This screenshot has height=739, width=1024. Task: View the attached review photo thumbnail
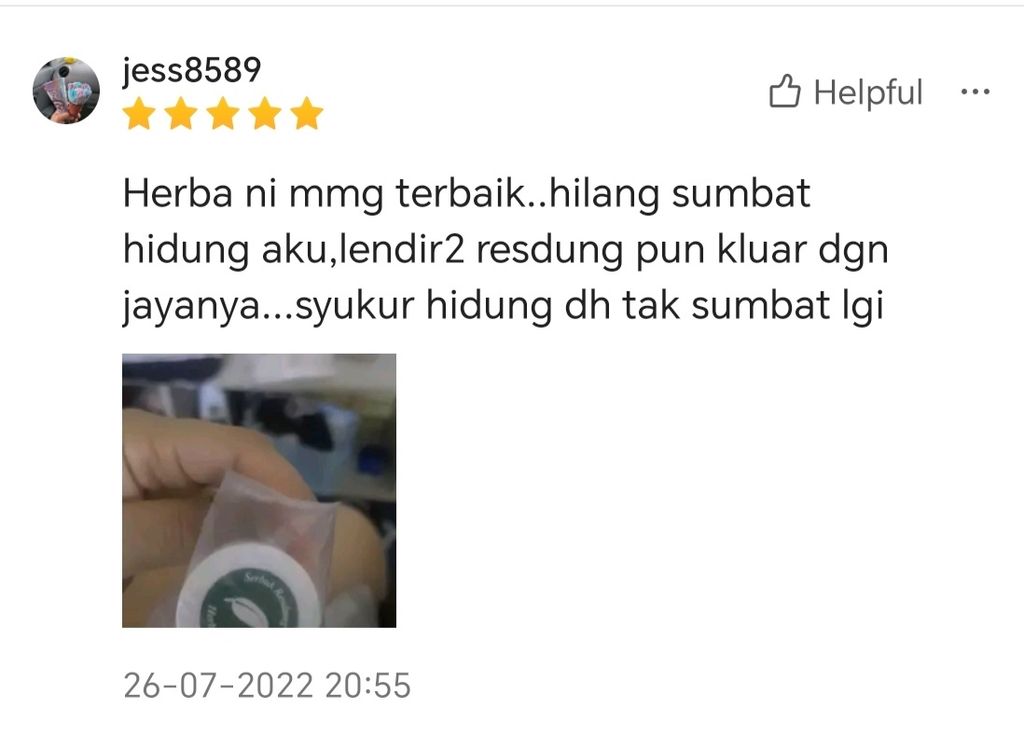click(x=259, y=491)
